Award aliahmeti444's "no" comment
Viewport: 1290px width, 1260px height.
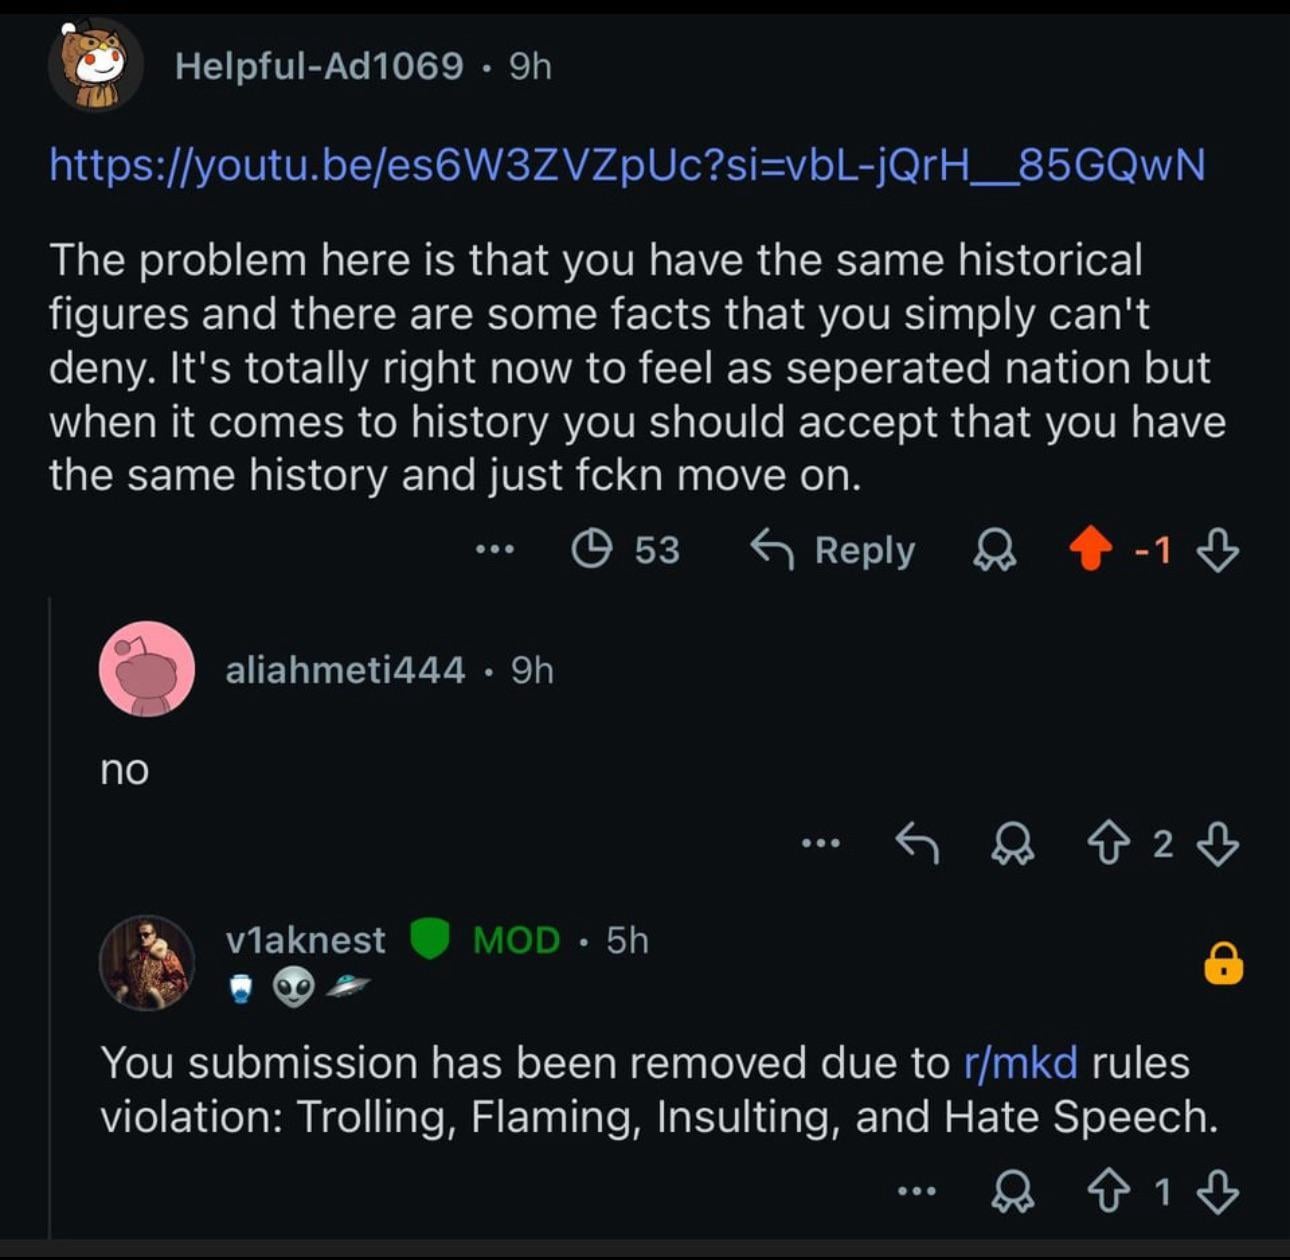pos(1013,845)
